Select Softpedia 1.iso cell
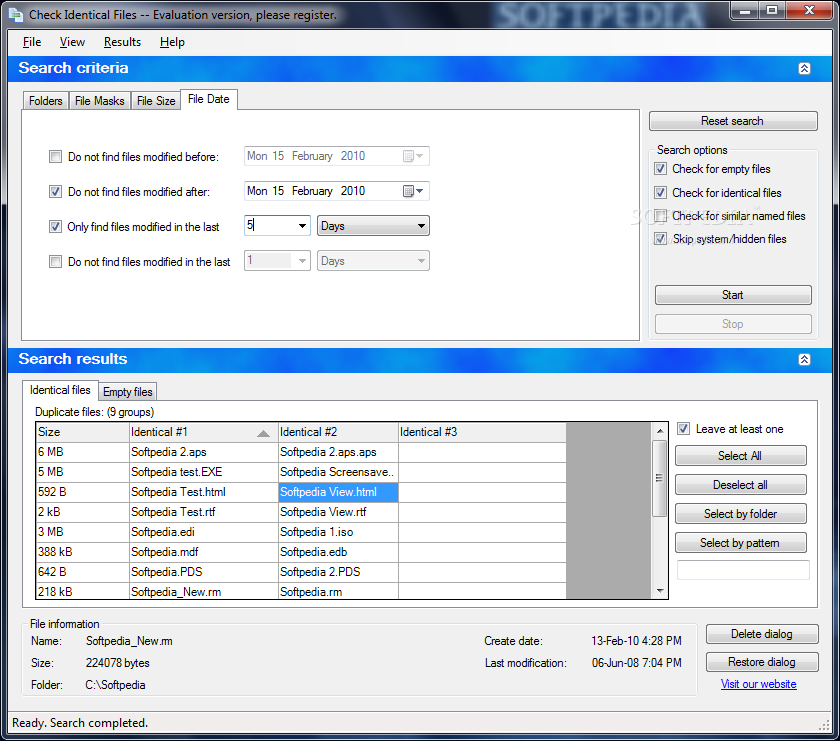 click(338, 532)
